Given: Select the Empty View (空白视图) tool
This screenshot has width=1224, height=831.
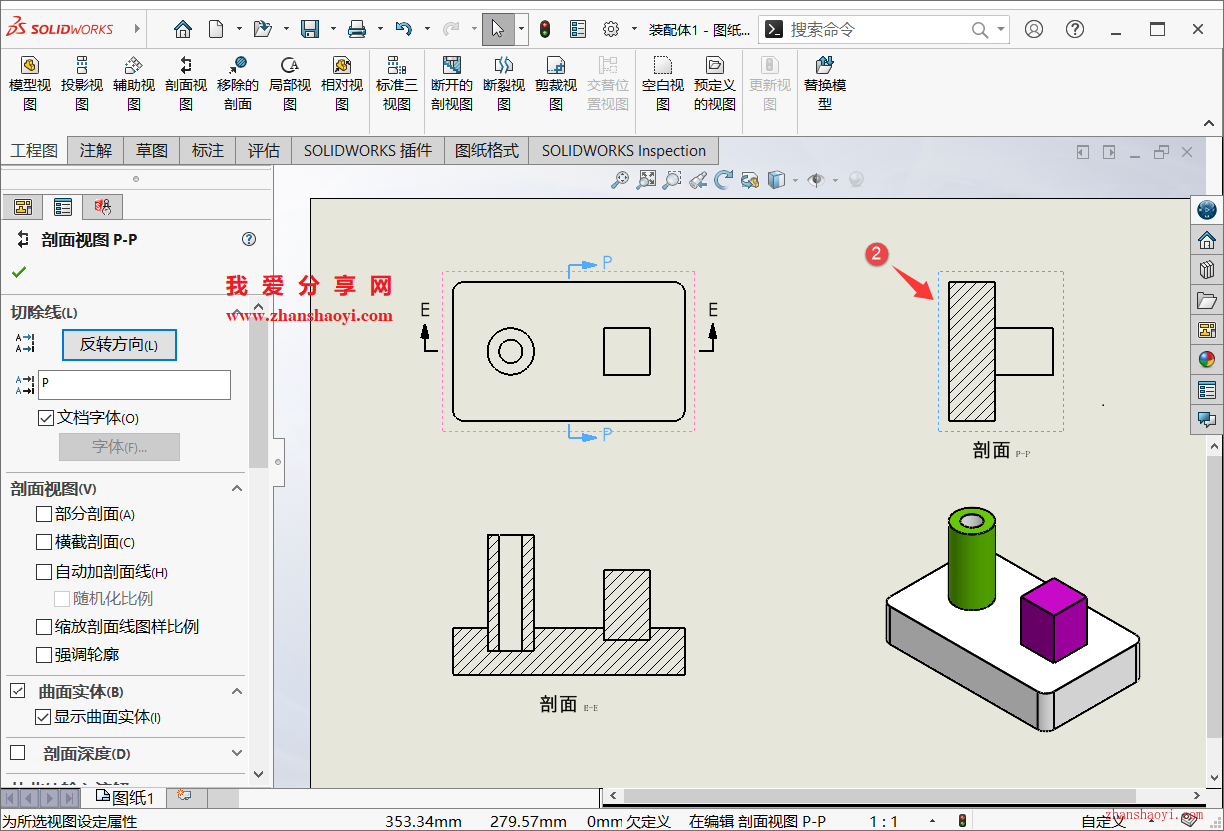Looking at the screenshot, I should [663, 84].
